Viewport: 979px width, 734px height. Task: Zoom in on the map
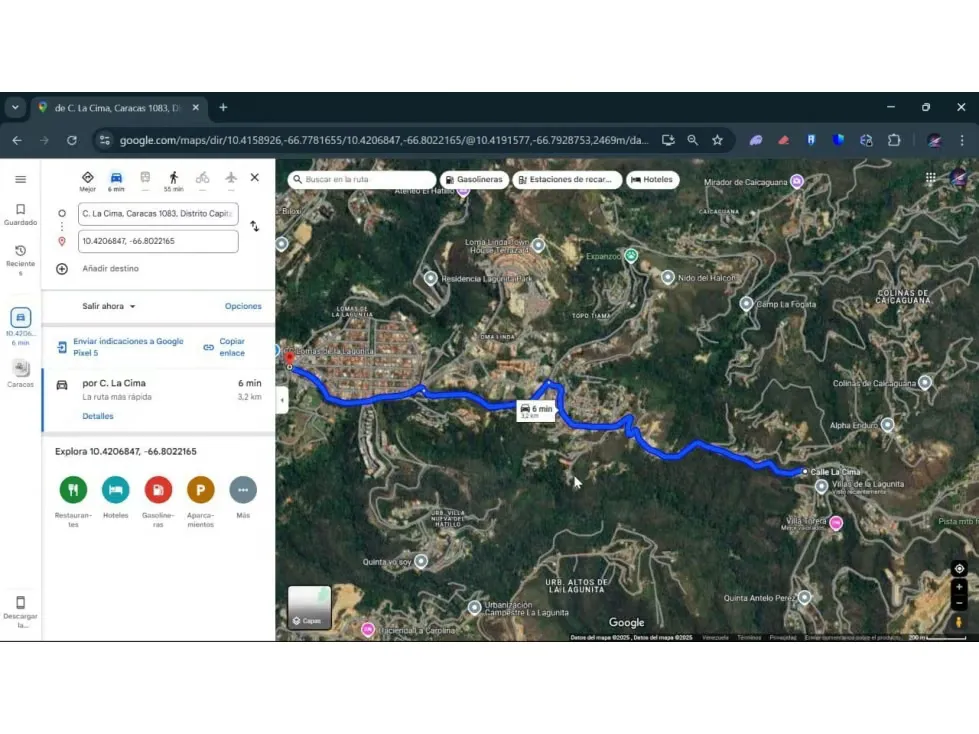click(x=959, y=587)
